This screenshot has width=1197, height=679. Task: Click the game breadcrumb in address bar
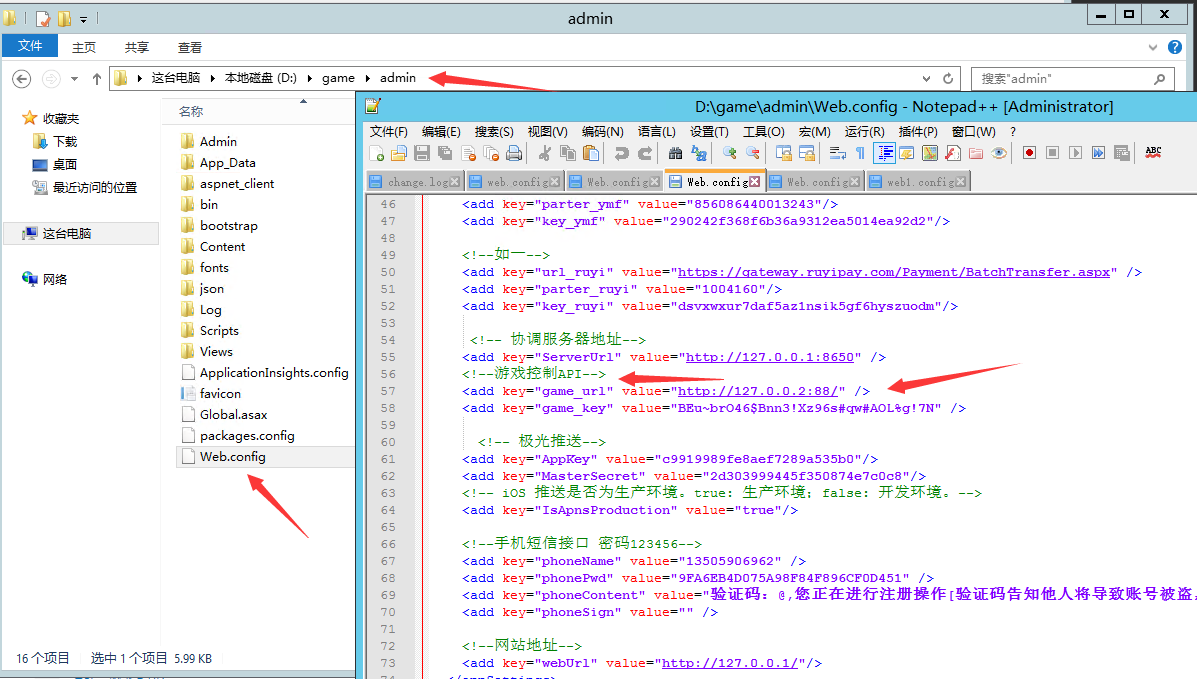point(338,78)
